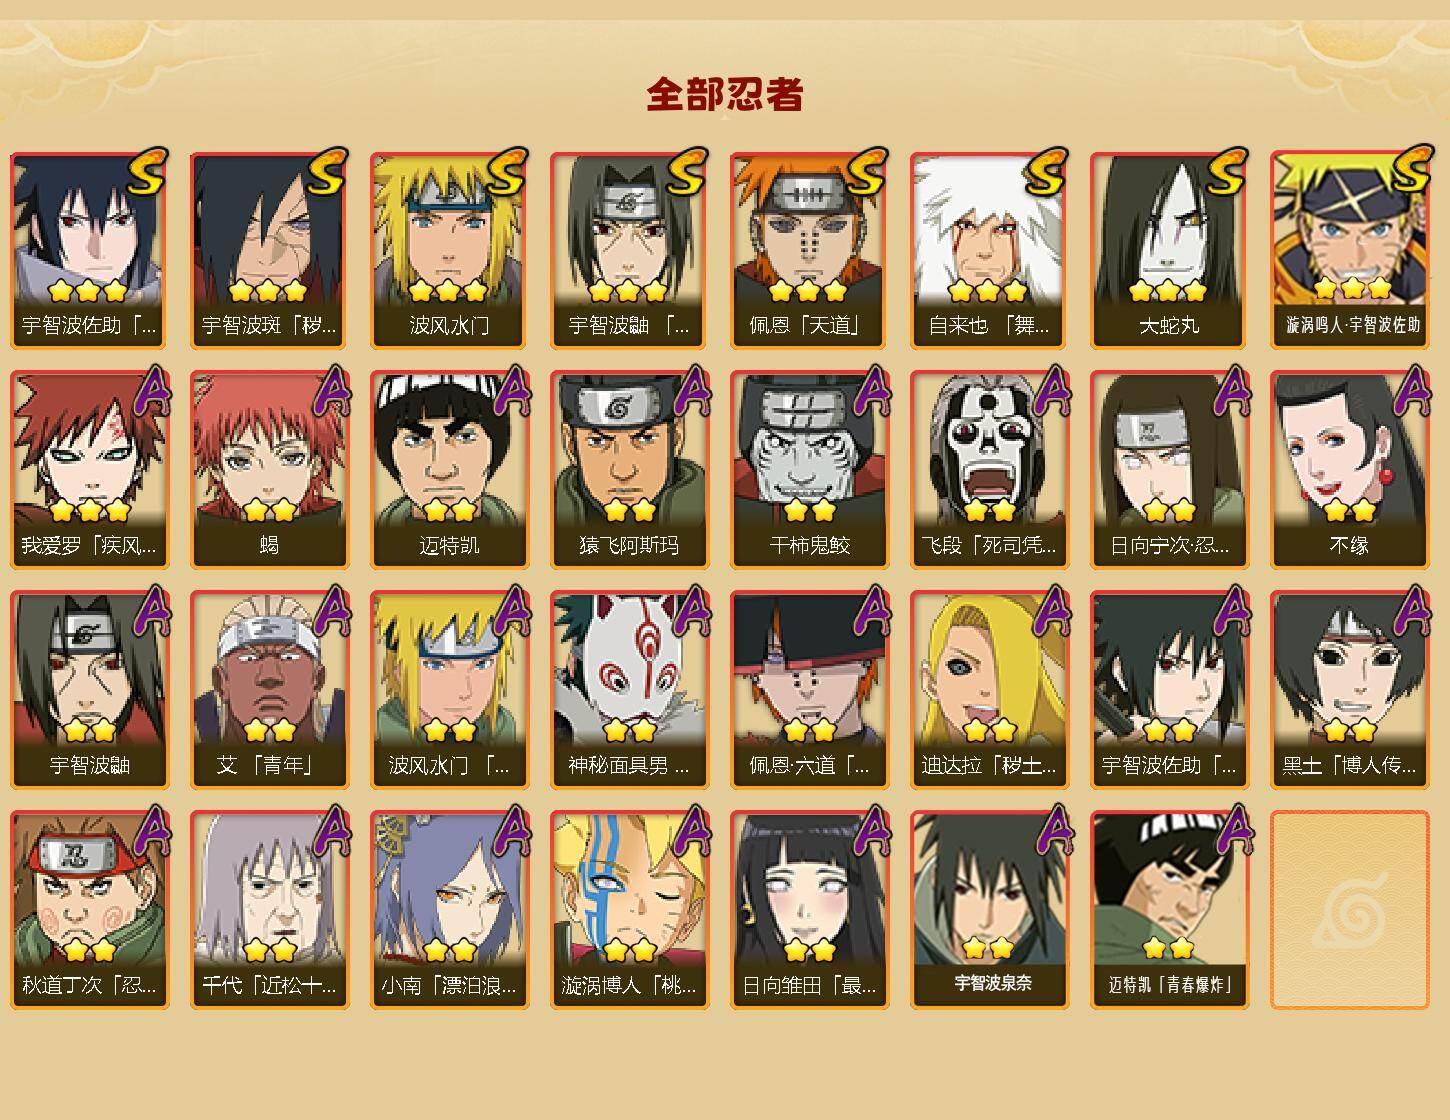The height and width of the screenshot is (1120, 1450).
Task: Click the 神秘面具男 masked ninja card
Action: 629,690
